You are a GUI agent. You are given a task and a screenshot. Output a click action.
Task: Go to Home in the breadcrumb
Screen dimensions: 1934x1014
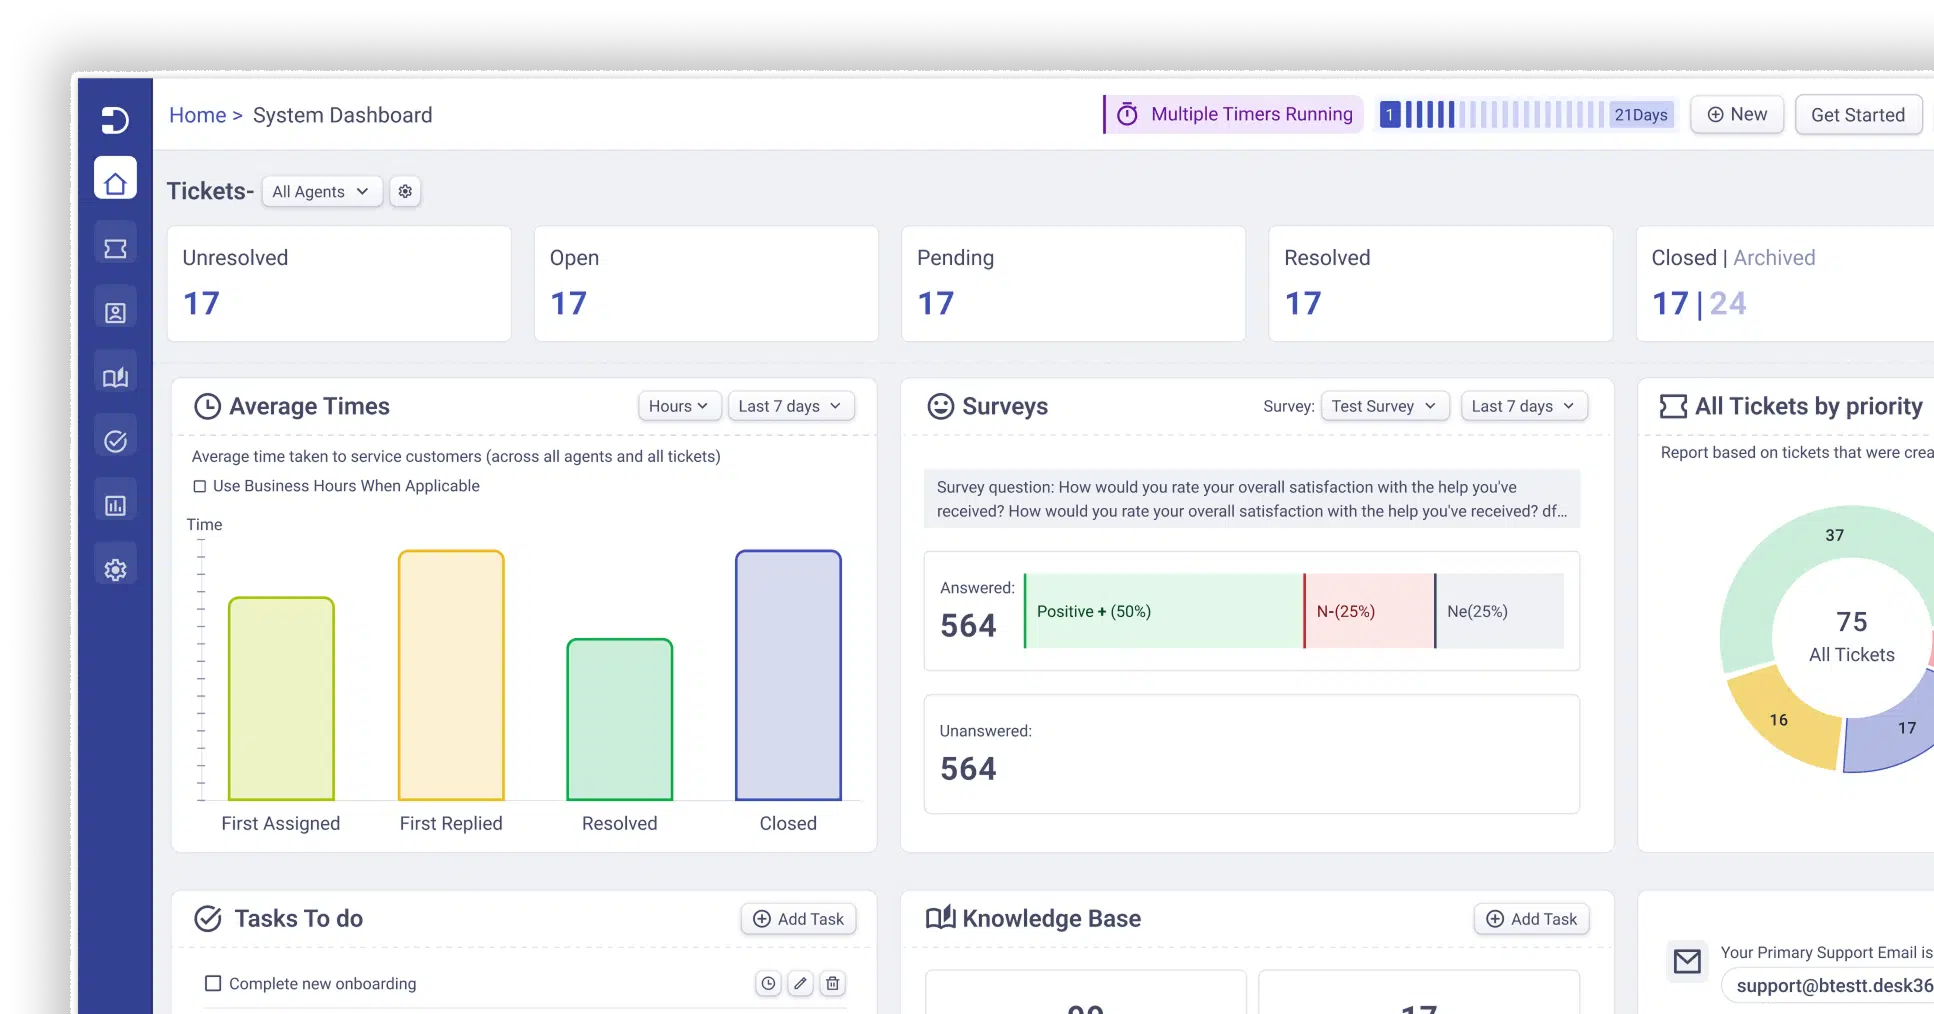click(x=197, y=115)
